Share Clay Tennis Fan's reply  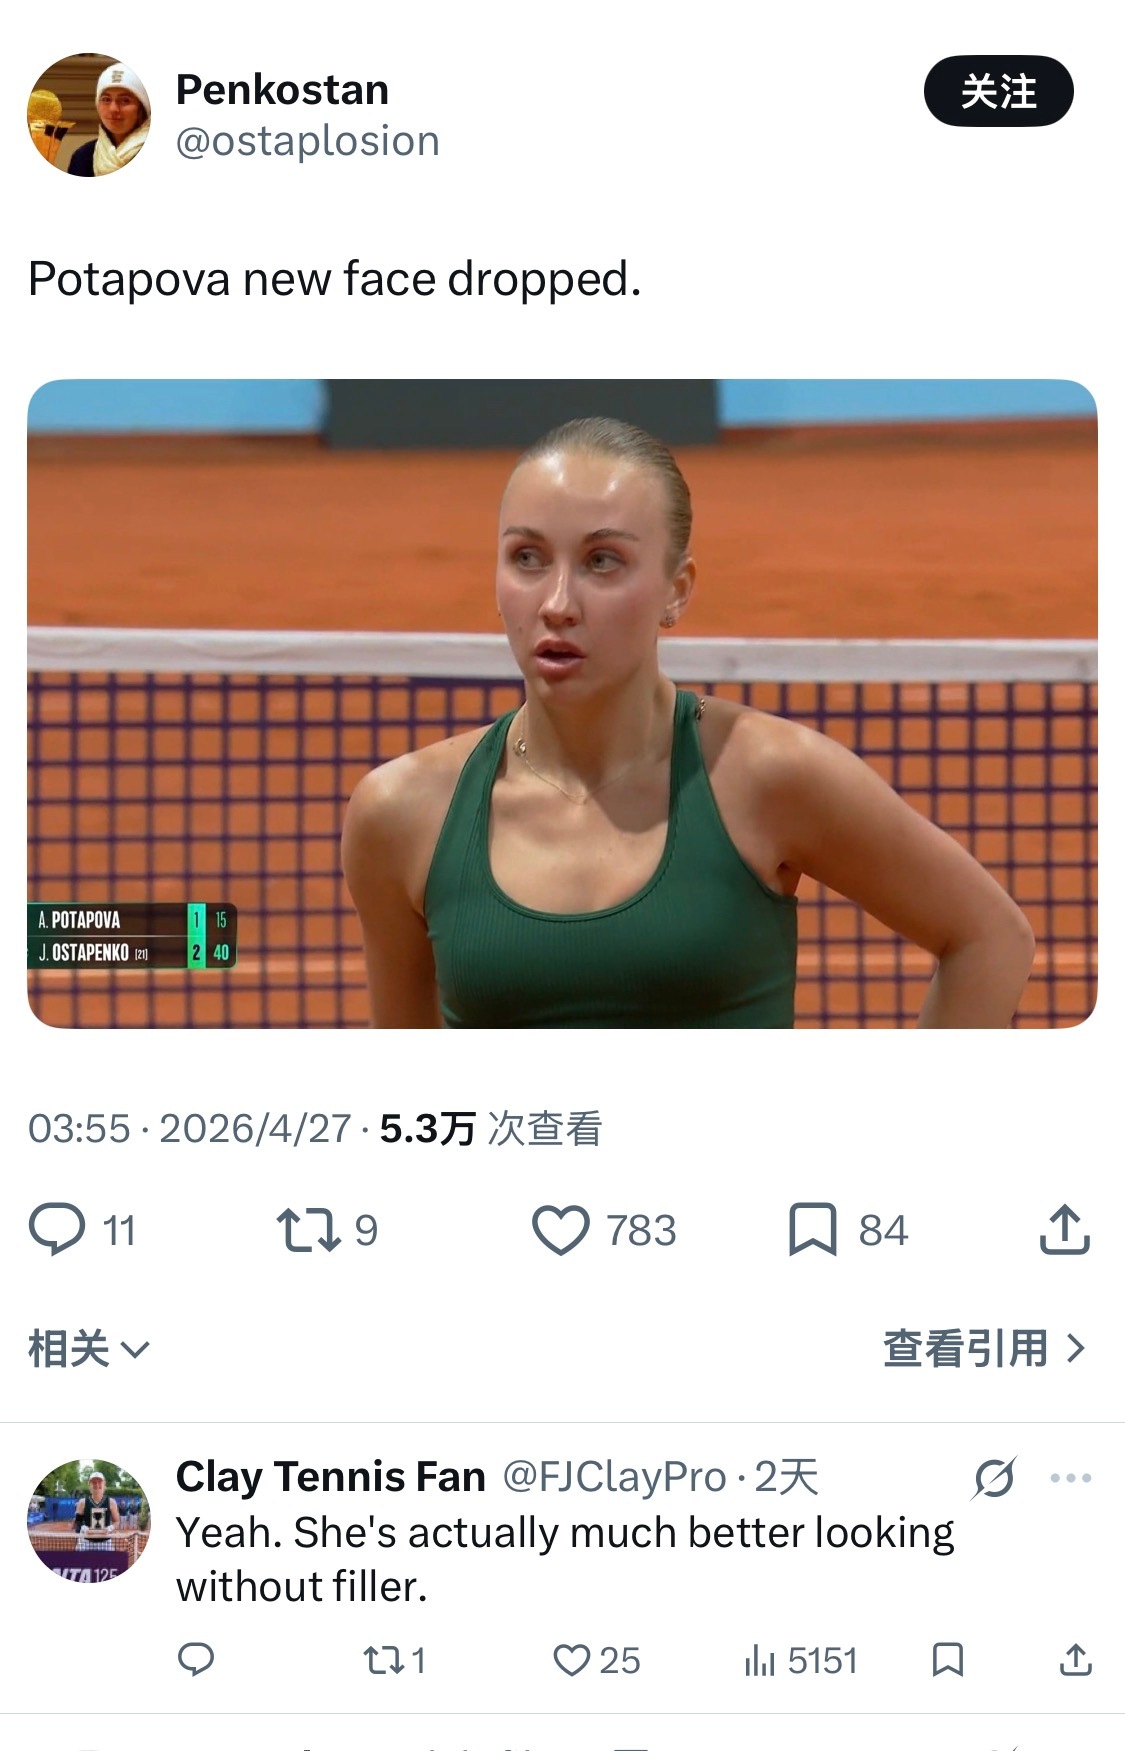click(1075, 1659)
